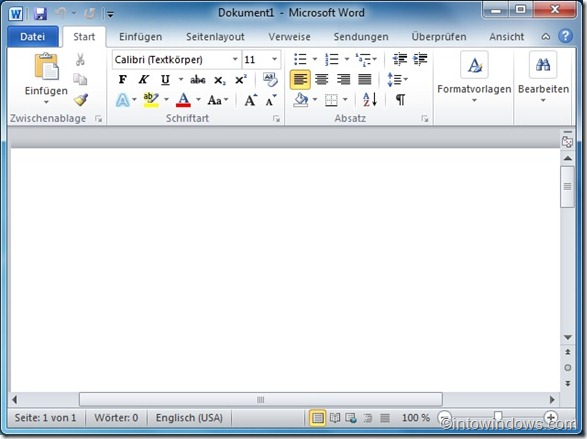587x439 pixels.
Task: Apply subscript with the x₂ icon
Action: coord(220,80)
